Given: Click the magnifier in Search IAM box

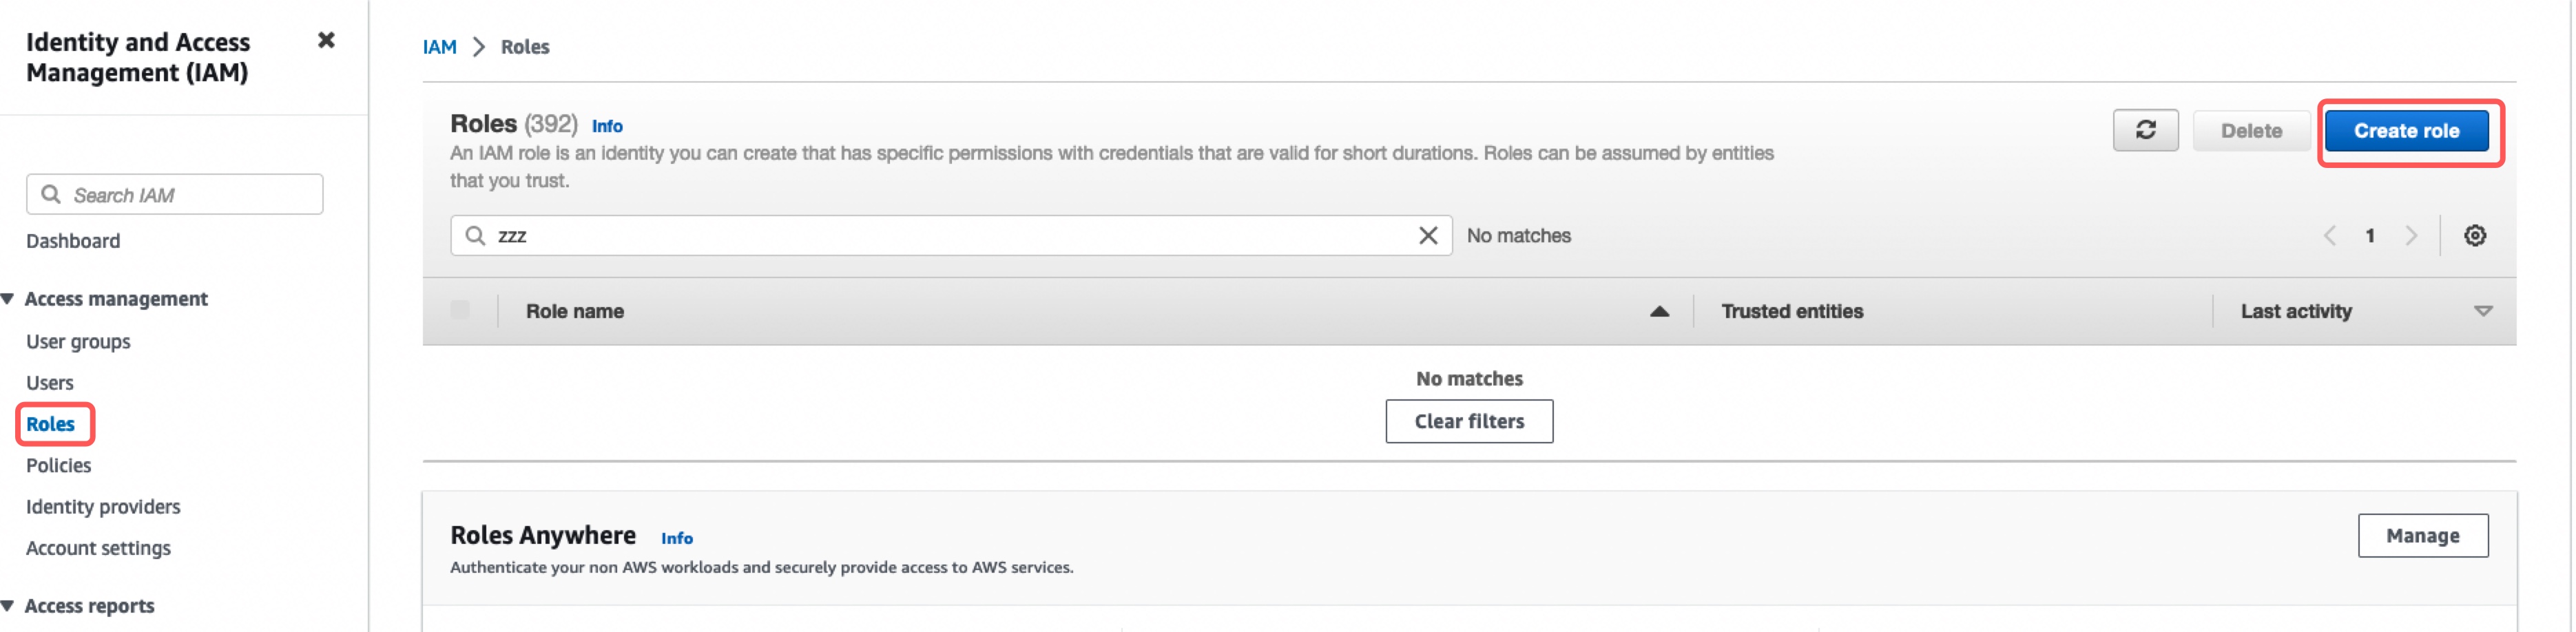Looking at the screenshot, I should coord(51,194).
